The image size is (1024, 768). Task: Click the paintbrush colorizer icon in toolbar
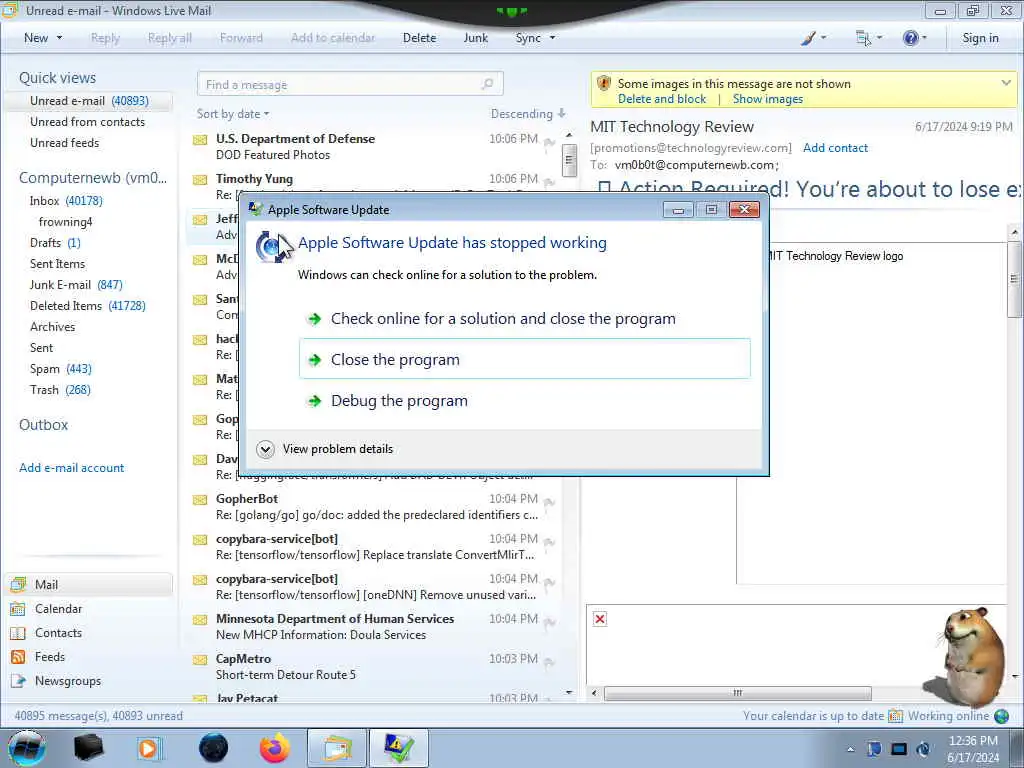pyautogui.click(x=808, y=39)
